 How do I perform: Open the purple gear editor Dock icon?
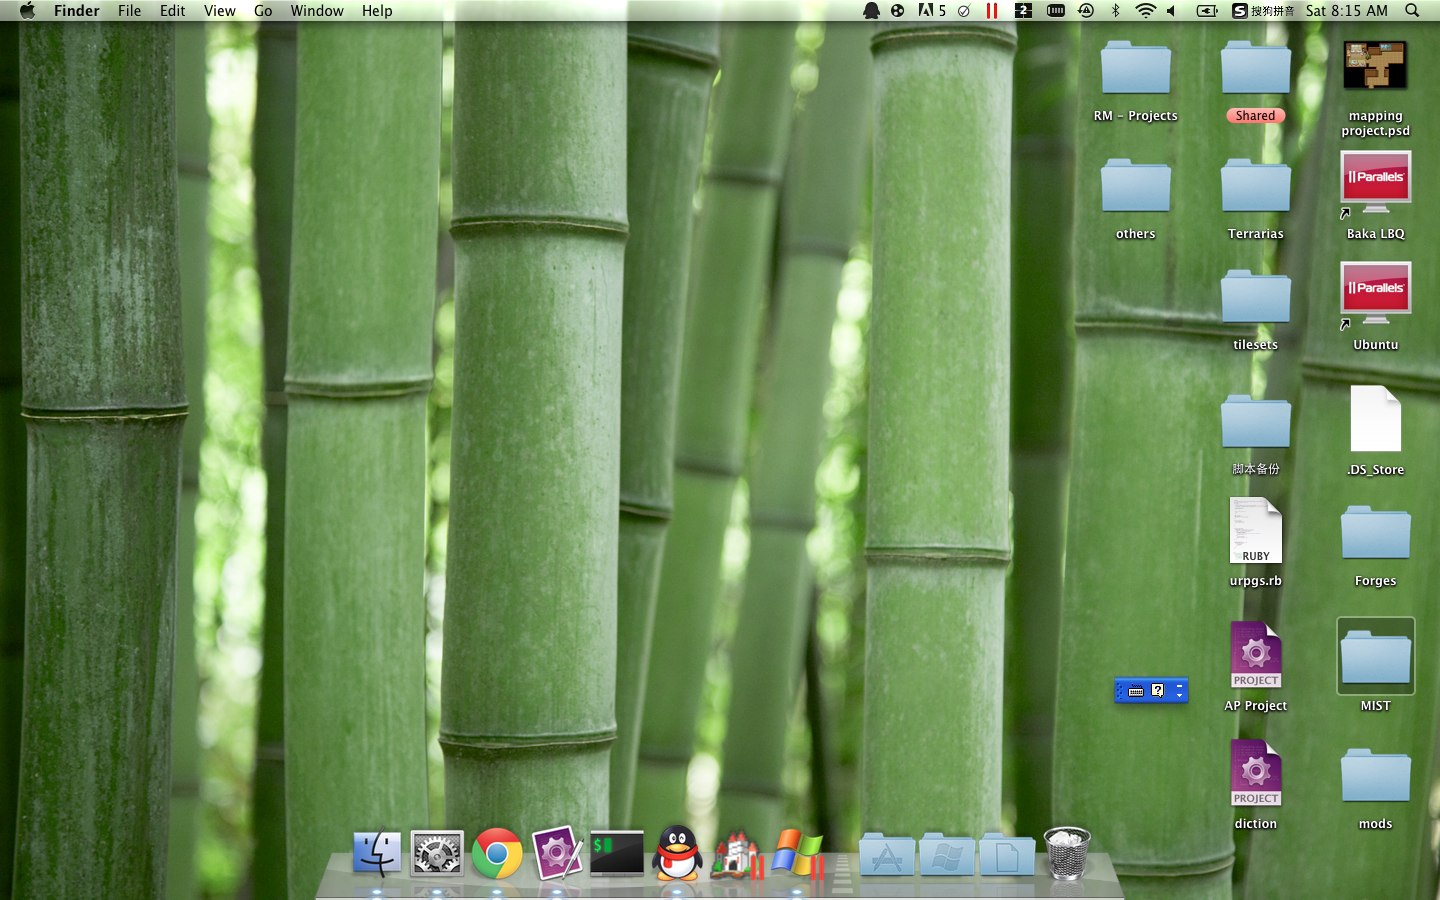557,853
